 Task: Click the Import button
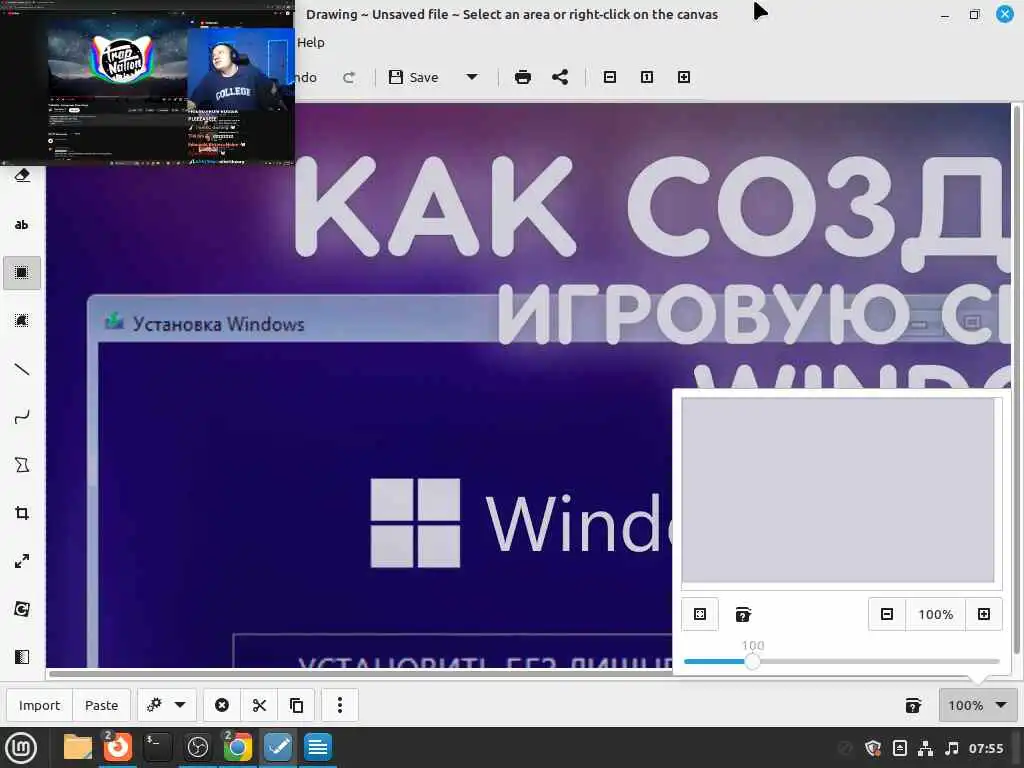[39, 705]
